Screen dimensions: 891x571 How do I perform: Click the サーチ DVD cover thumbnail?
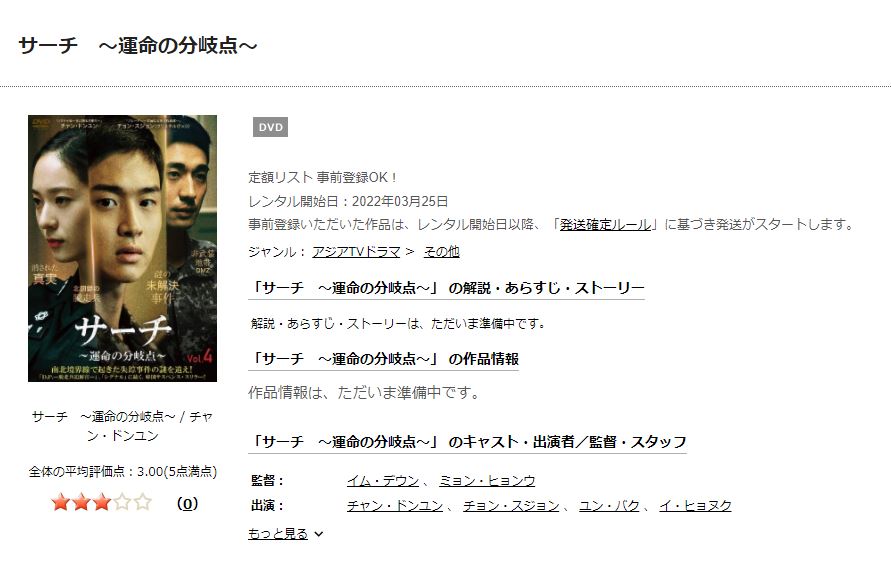coord(122,248)
